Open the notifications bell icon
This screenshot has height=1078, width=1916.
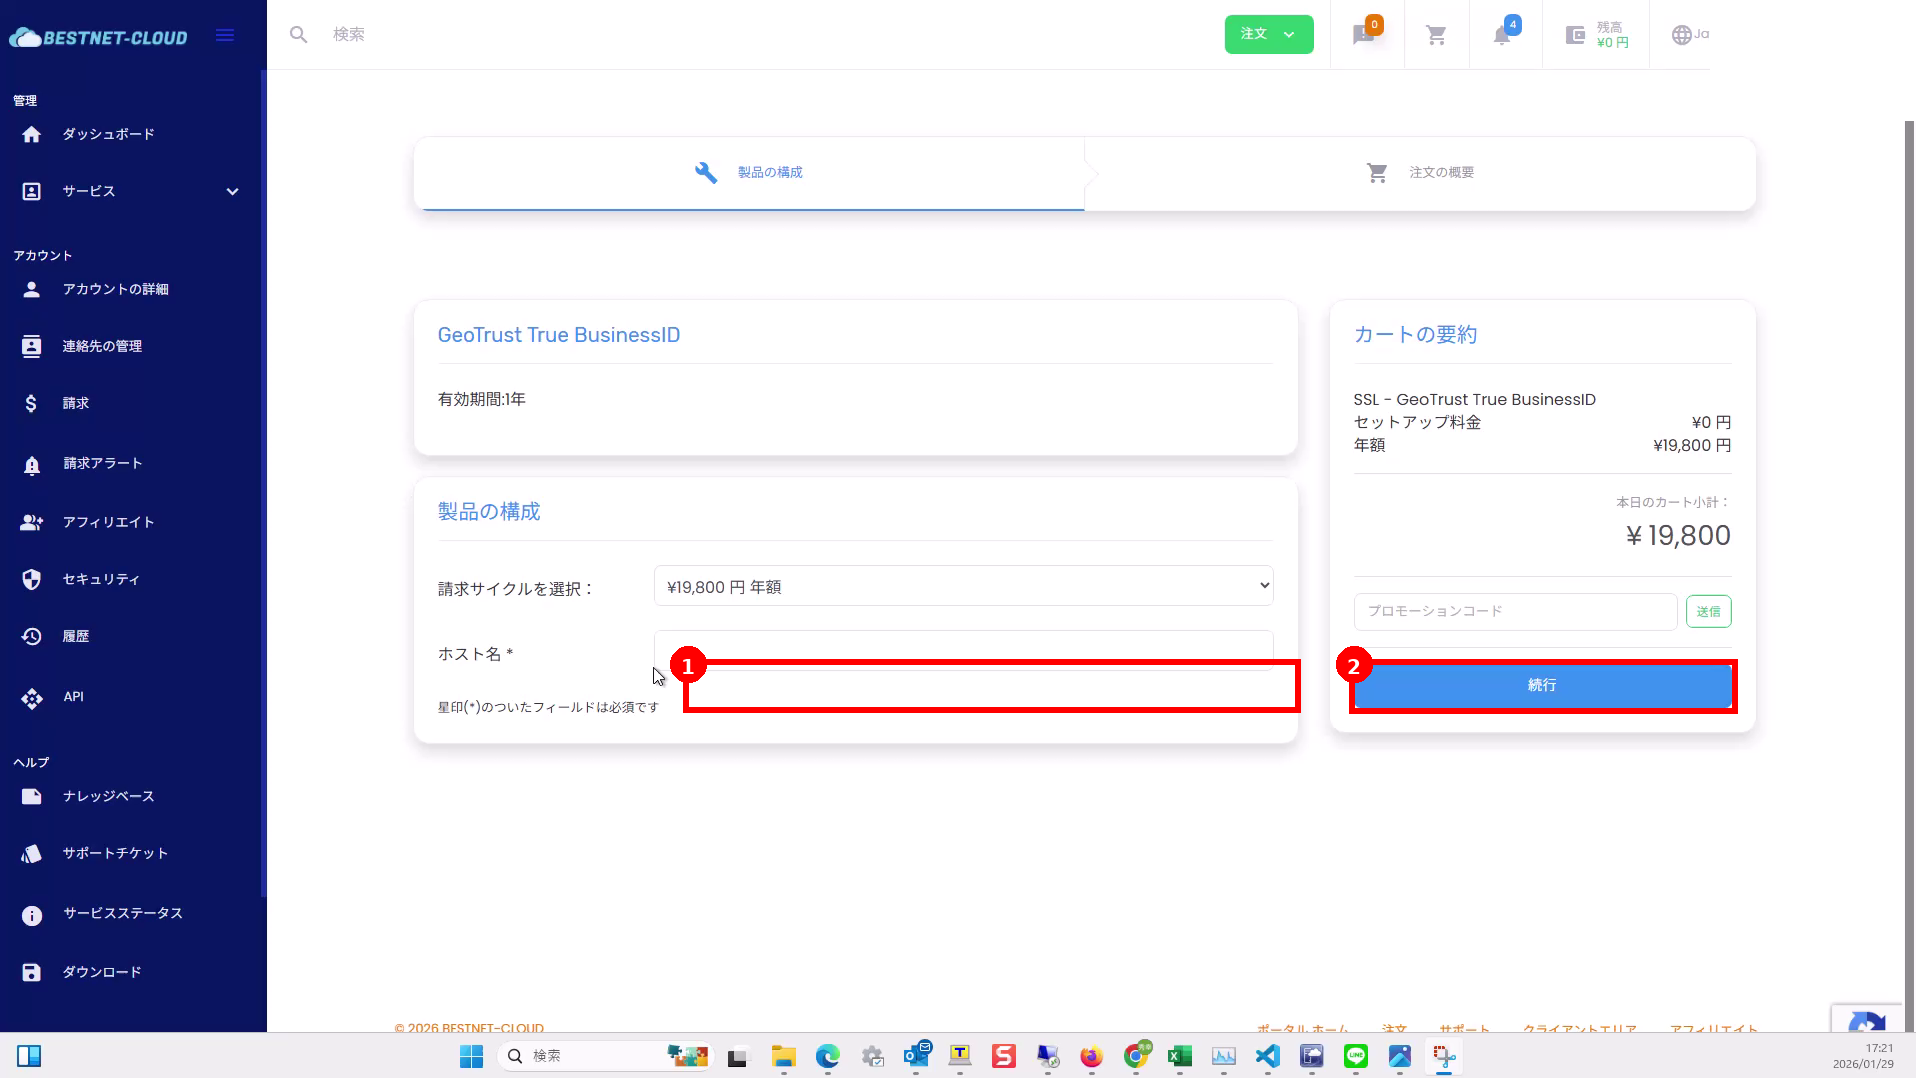(x=1502, y=35)
